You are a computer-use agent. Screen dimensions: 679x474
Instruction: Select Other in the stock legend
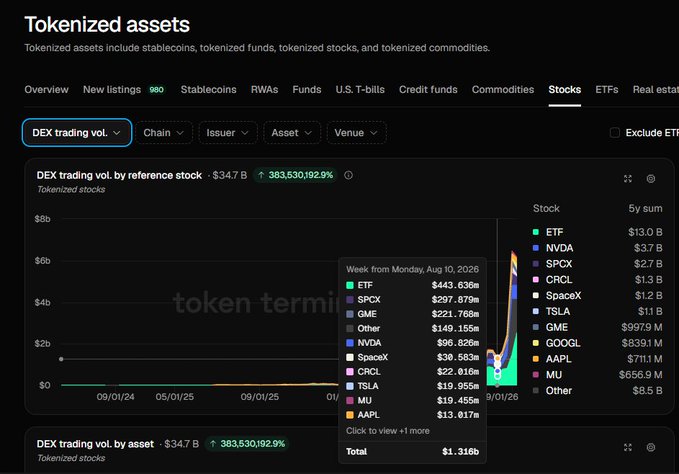tap(559, 390)
